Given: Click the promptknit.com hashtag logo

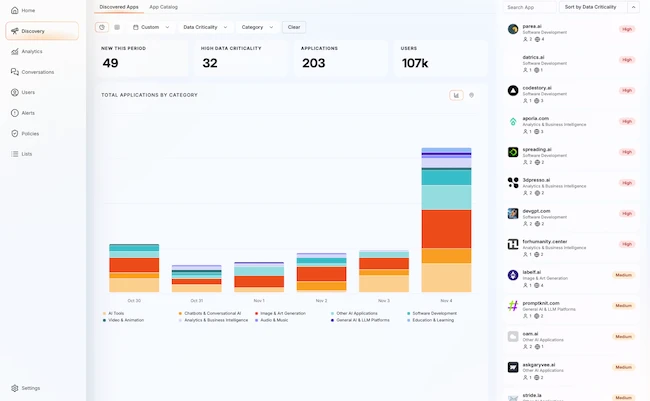Looking at the screenshot, I should point(513,306).
